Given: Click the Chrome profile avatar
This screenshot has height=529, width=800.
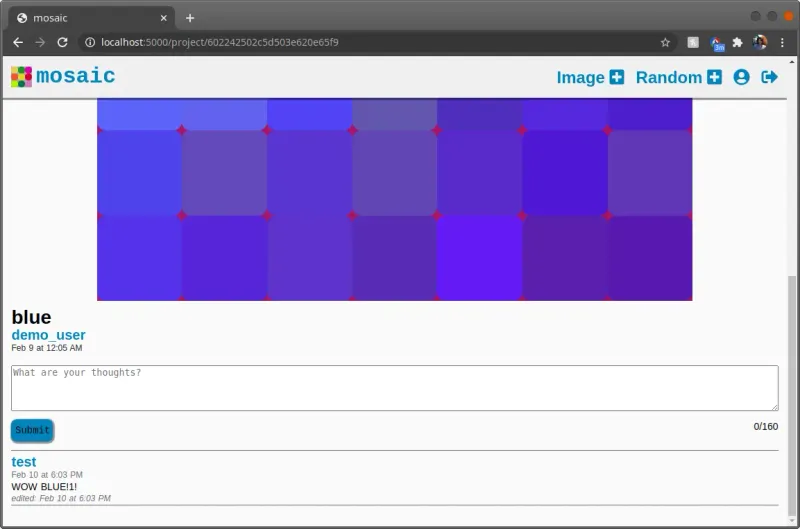Looking at the screenshot, I should click(x=760, y=43).
